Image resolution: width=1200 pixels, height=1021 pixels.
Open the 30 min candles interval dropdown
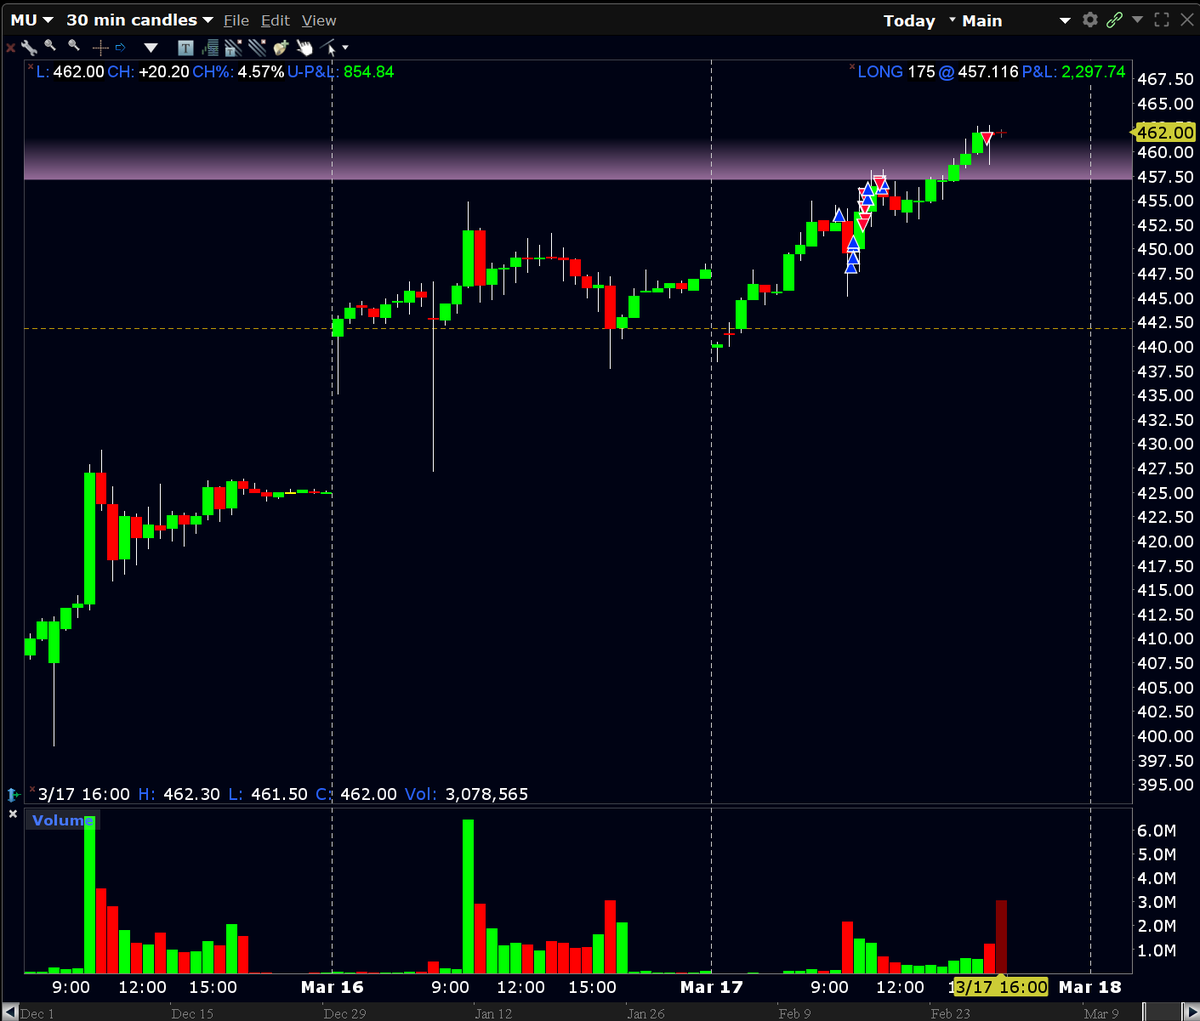click(x=140, y=20)
